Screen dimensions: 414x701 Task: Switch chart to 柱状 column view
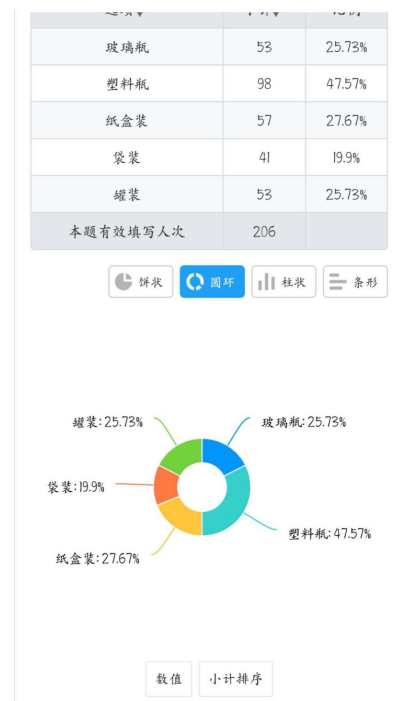pos(284,282)
